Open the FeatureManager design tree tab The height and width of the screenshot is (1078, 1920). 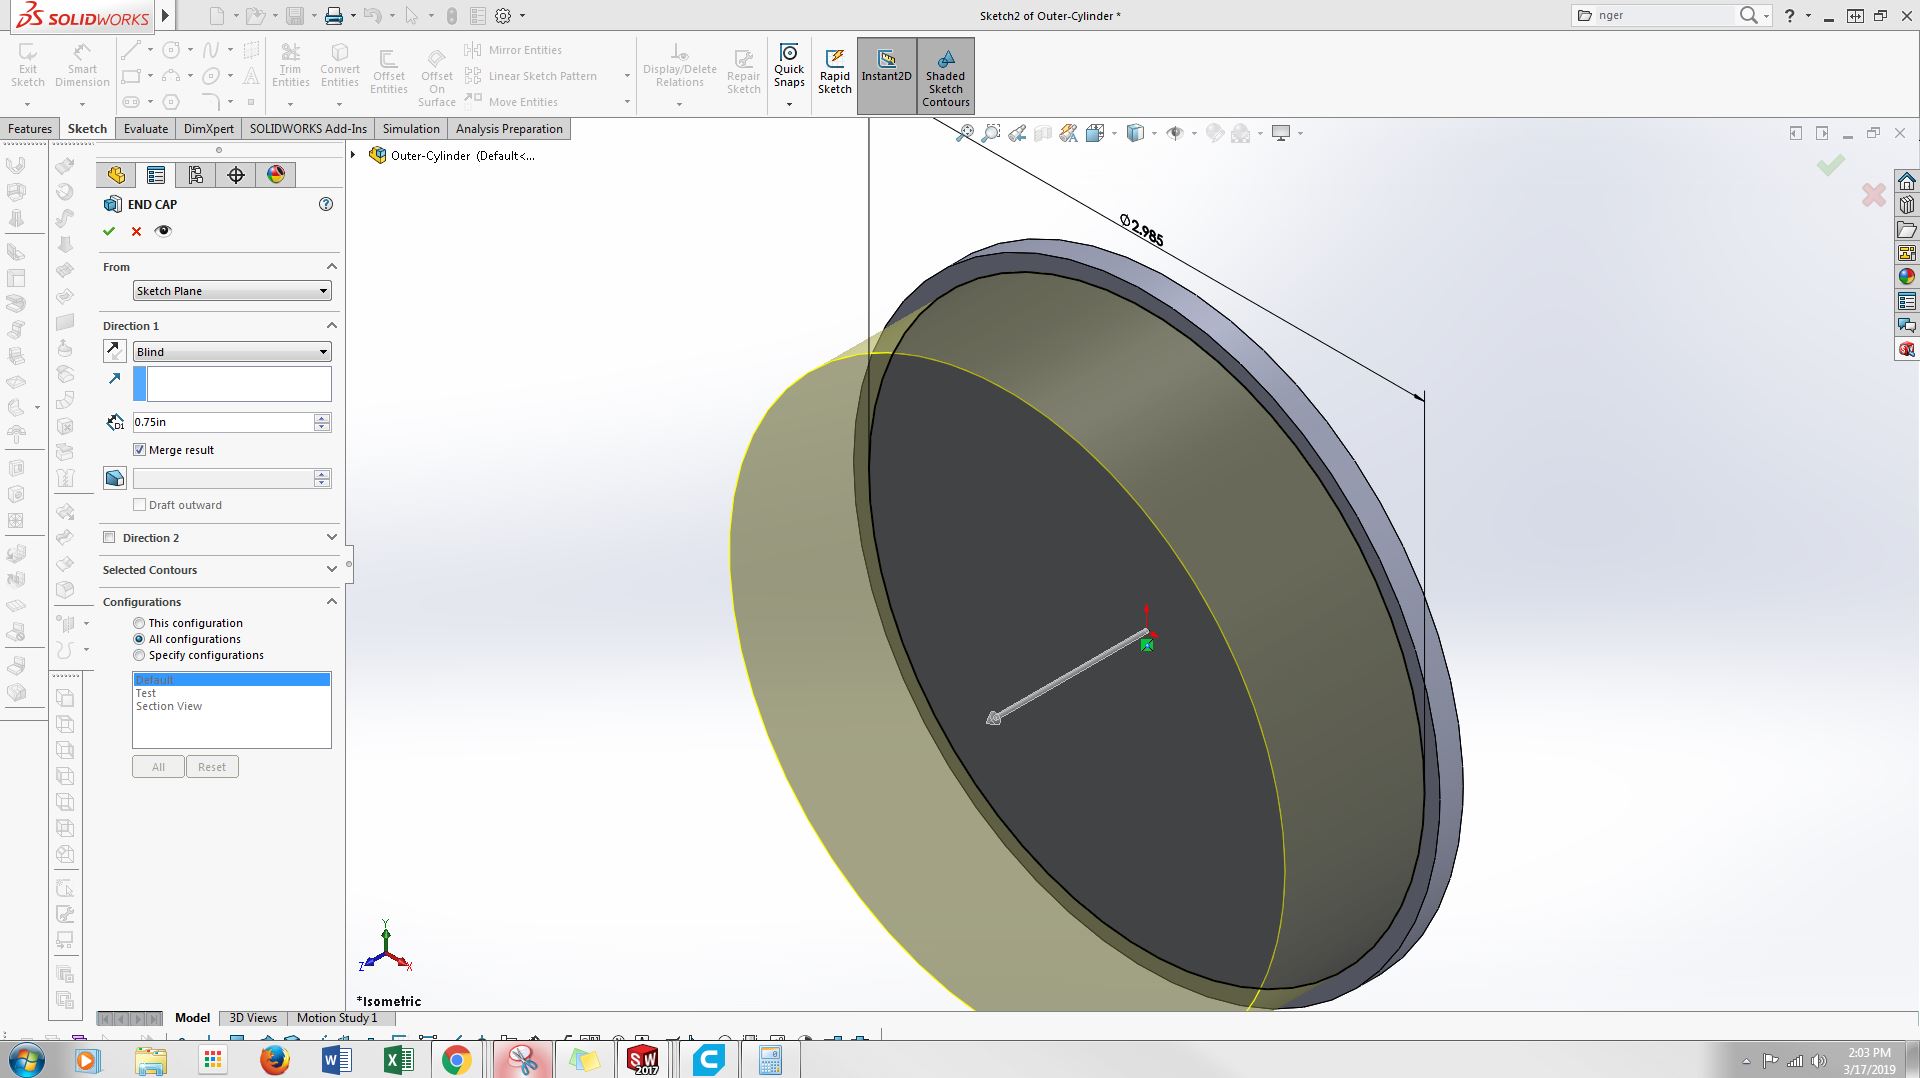pyautogui.click(x=116, y=175)
